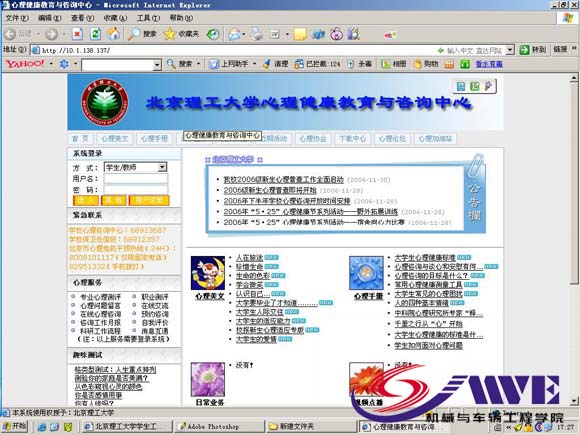Click the Start button on taskbar
The width and height of the screenshot is (580, 435).
(x=15, y=426)
